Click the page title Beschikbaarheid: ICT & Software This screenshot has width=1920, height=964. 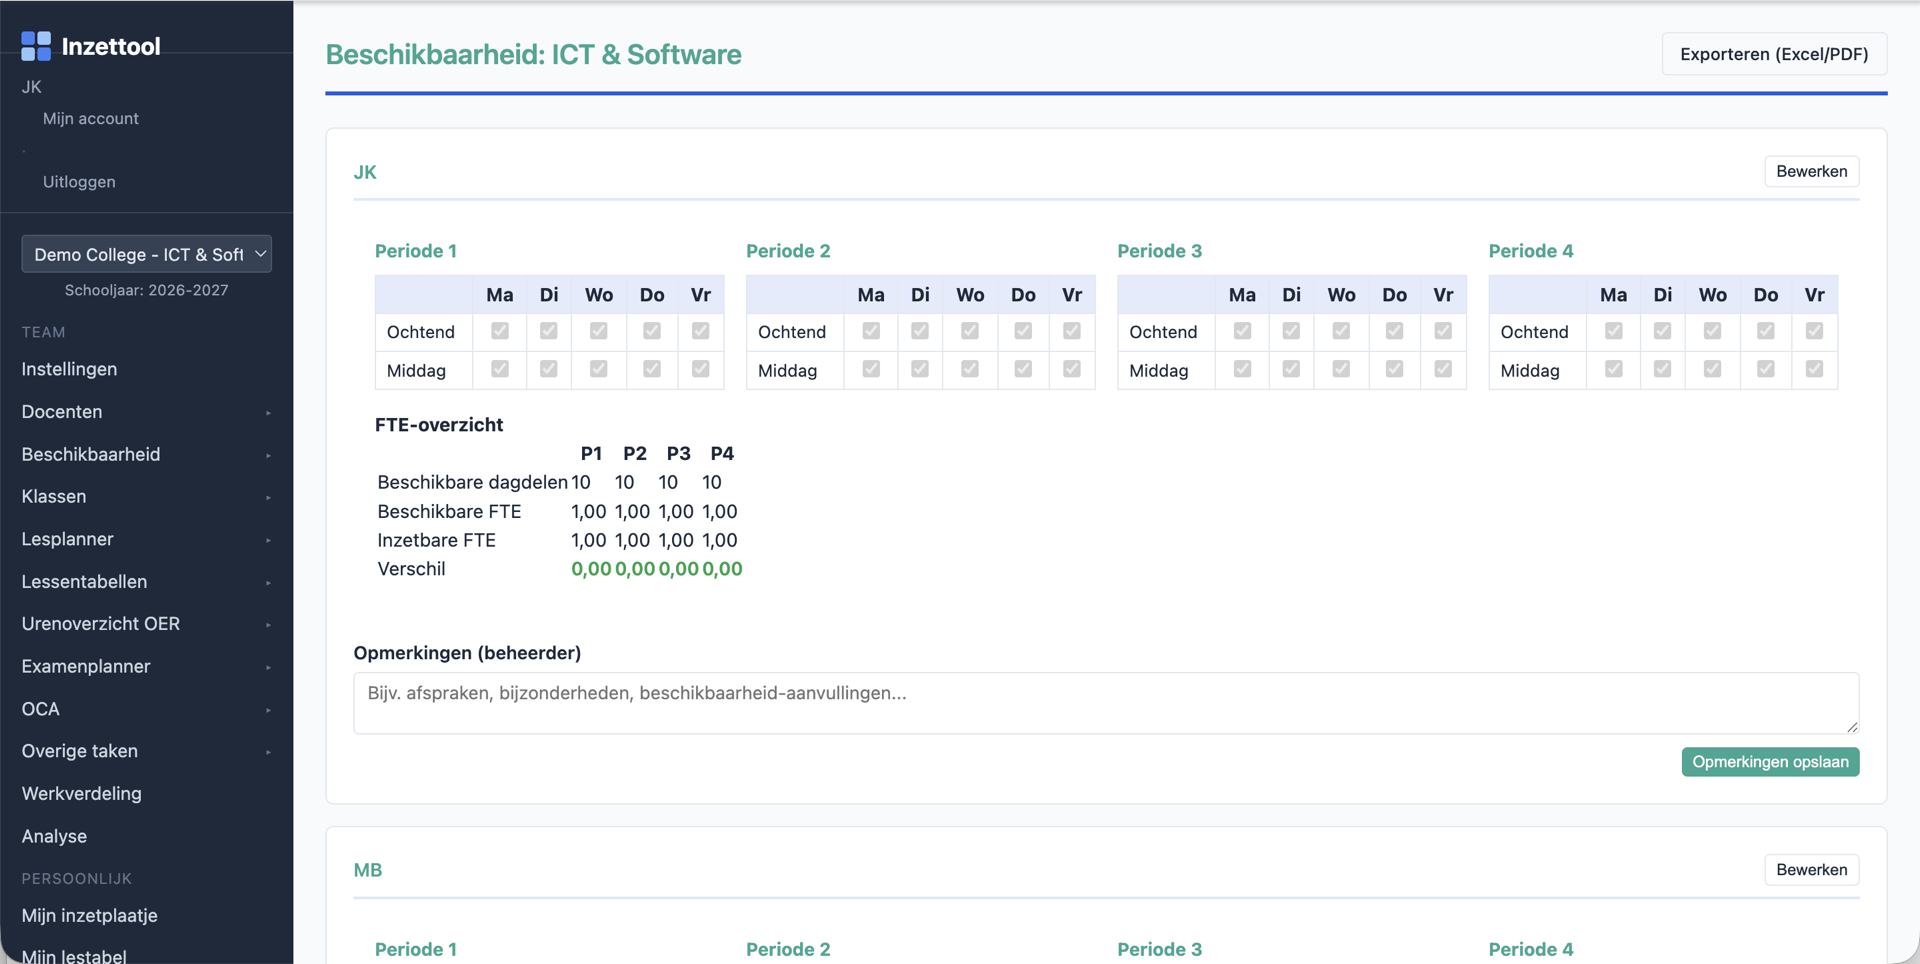click(534, 54)
